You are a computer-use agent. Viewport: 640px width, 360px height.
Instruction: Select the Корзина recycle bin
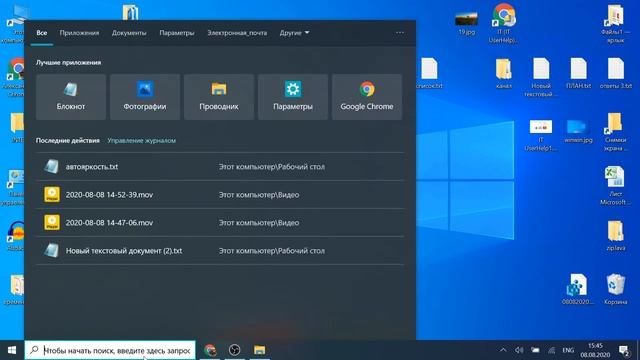[615, 289]
